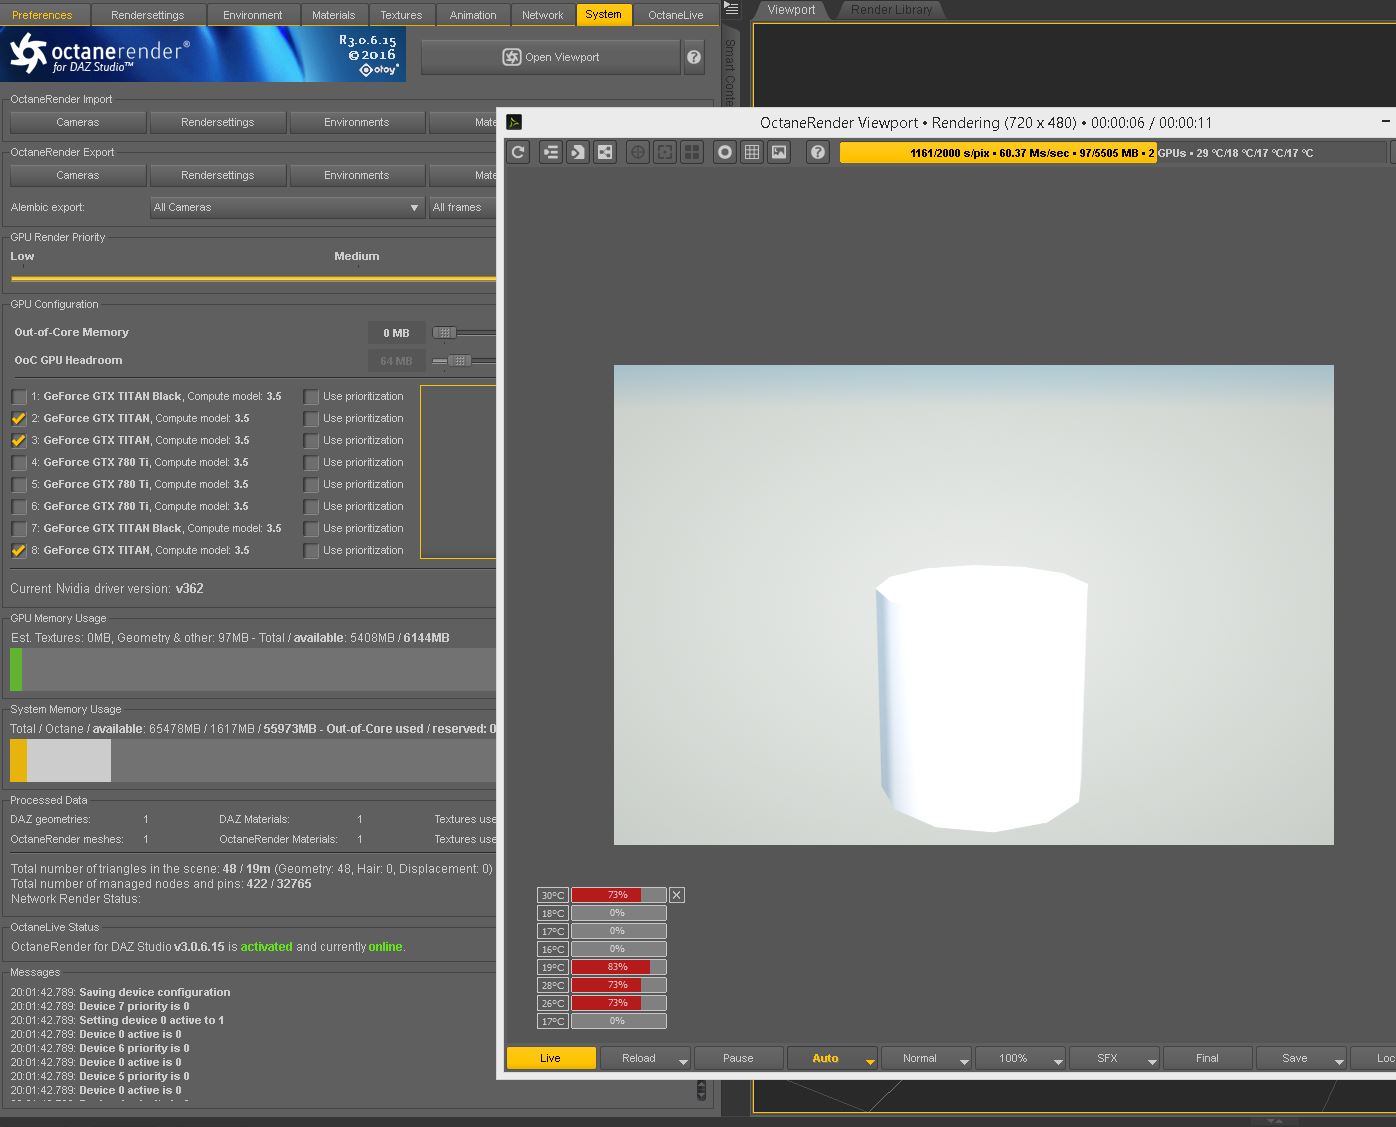Click the OctaneRender Viewport window title icon
The image size is (1396, 1127).
(x=514, y=122)
